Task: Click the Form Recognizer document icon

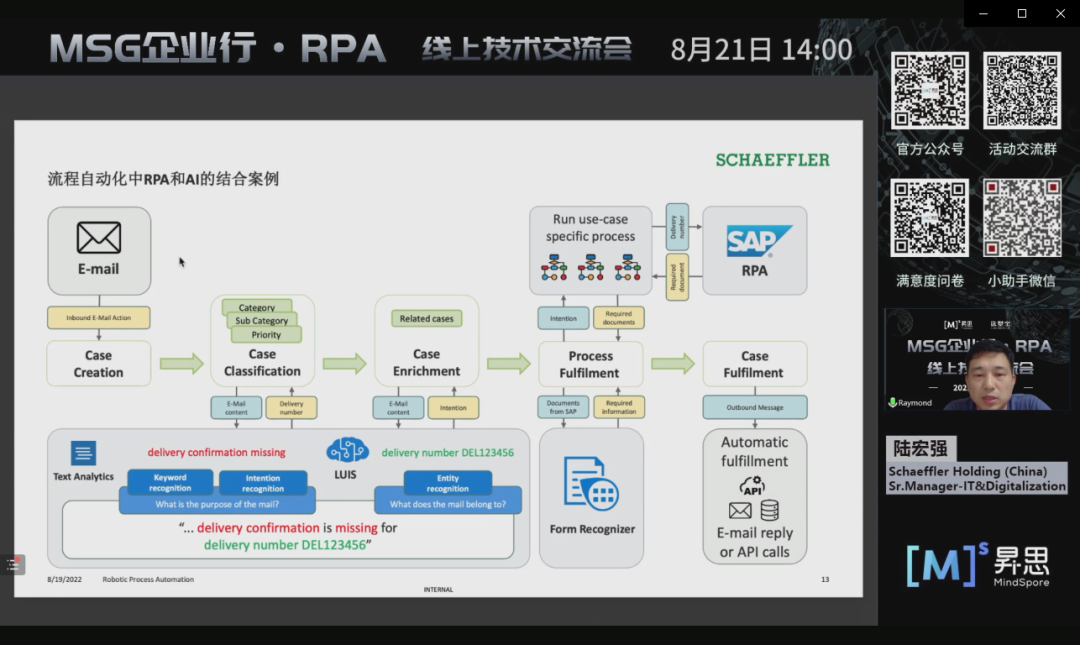Action: [x=590, y=485]
